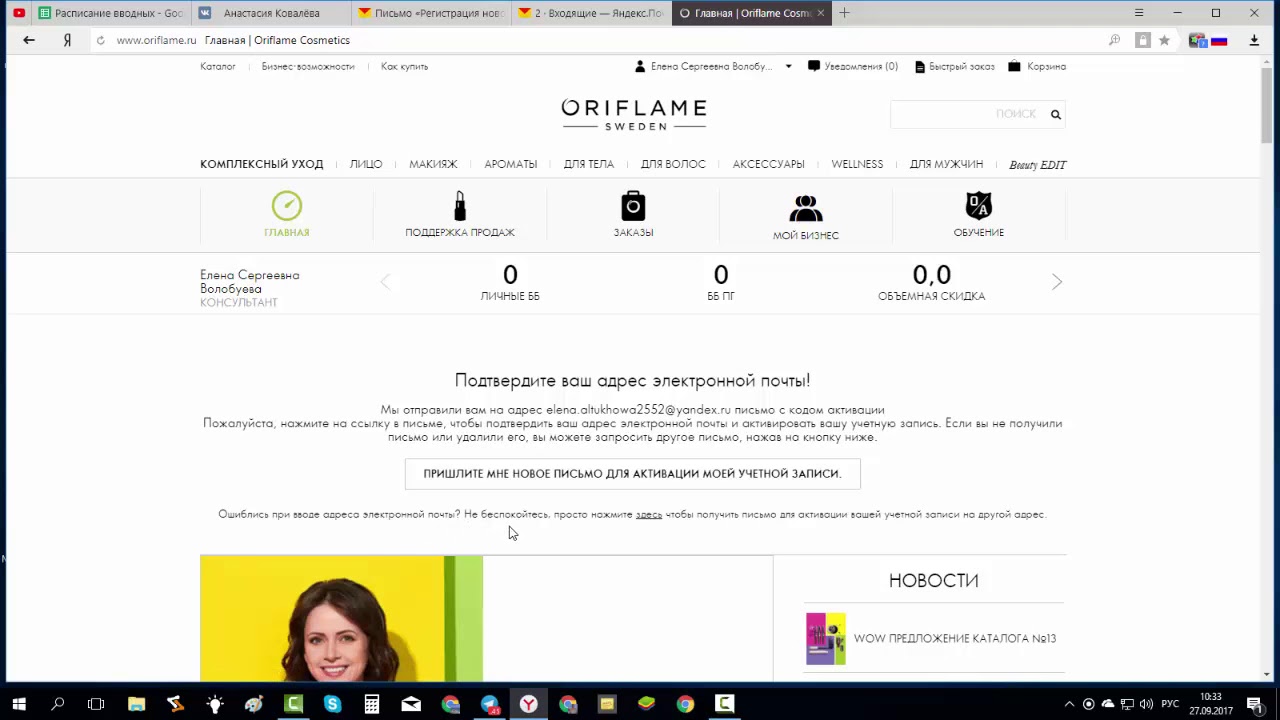Image resolution: width=1280 pixels, height=720 pixels.
Task: Open the Calculator in taskbar
Action: click(371, 704)
